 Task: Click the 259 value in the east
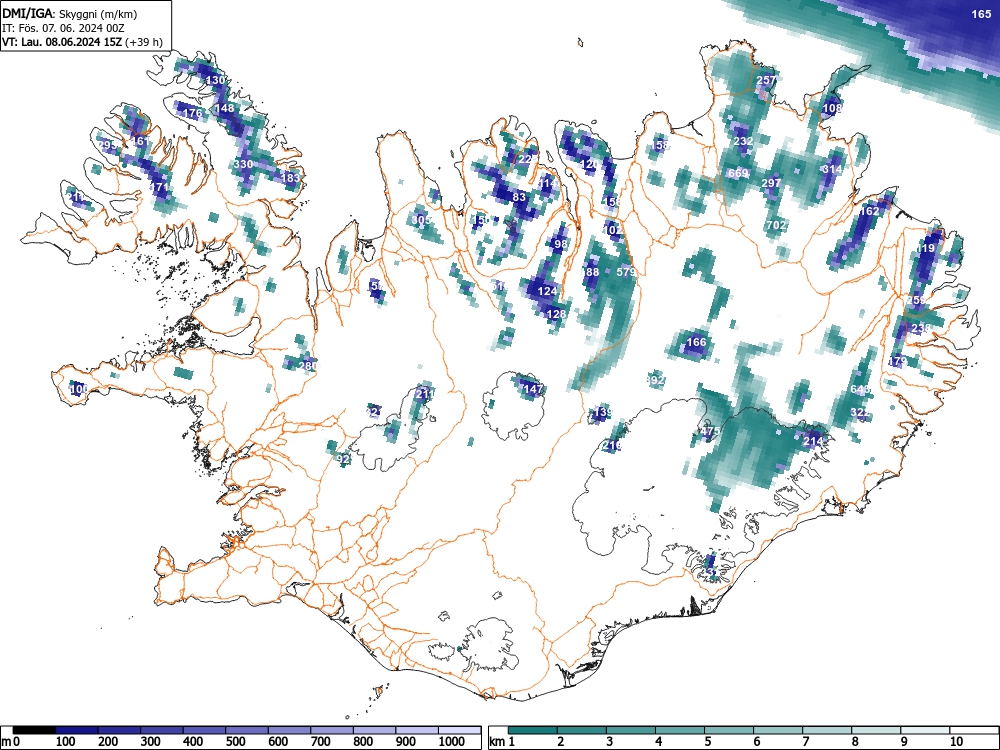pyautogui.click(x=916, y=300)
